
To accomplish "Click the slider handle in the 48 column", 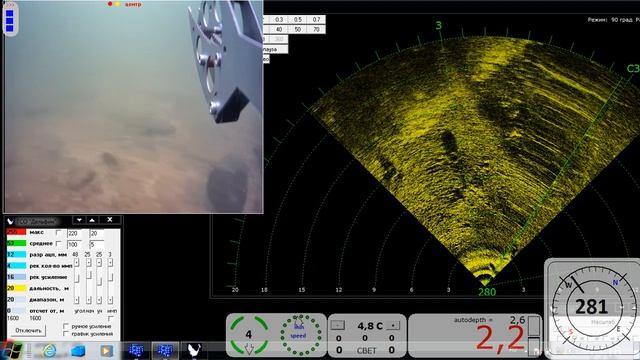I will 76,278.
